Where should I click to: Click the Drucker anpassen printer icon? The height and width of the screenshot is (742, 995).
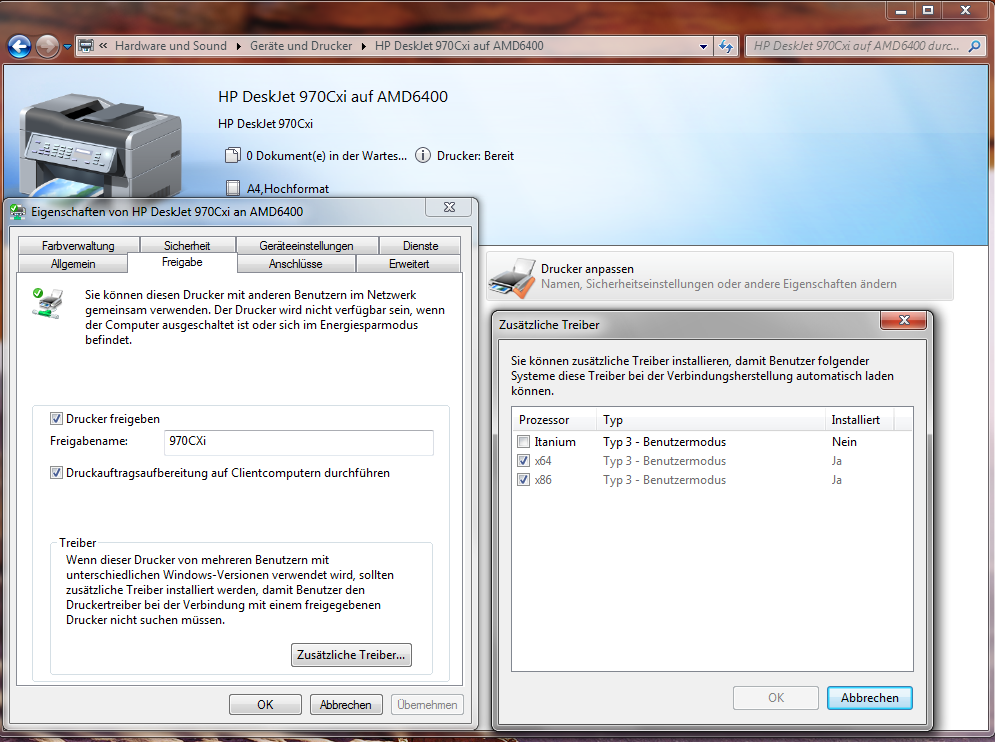pyautogui.click(x=512, y=277)
